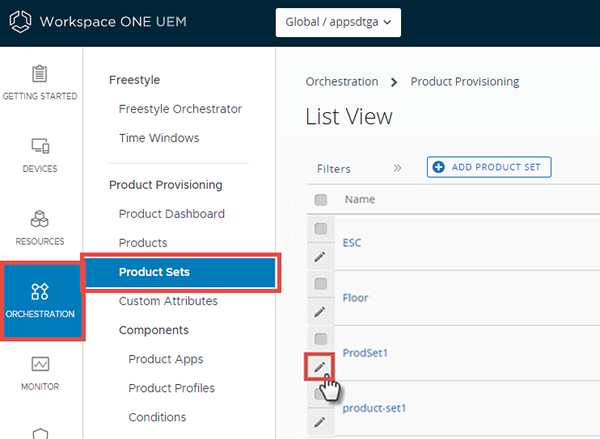Expand the Filters panel with double chevron

pyautogui.click(x=397, y=168)
